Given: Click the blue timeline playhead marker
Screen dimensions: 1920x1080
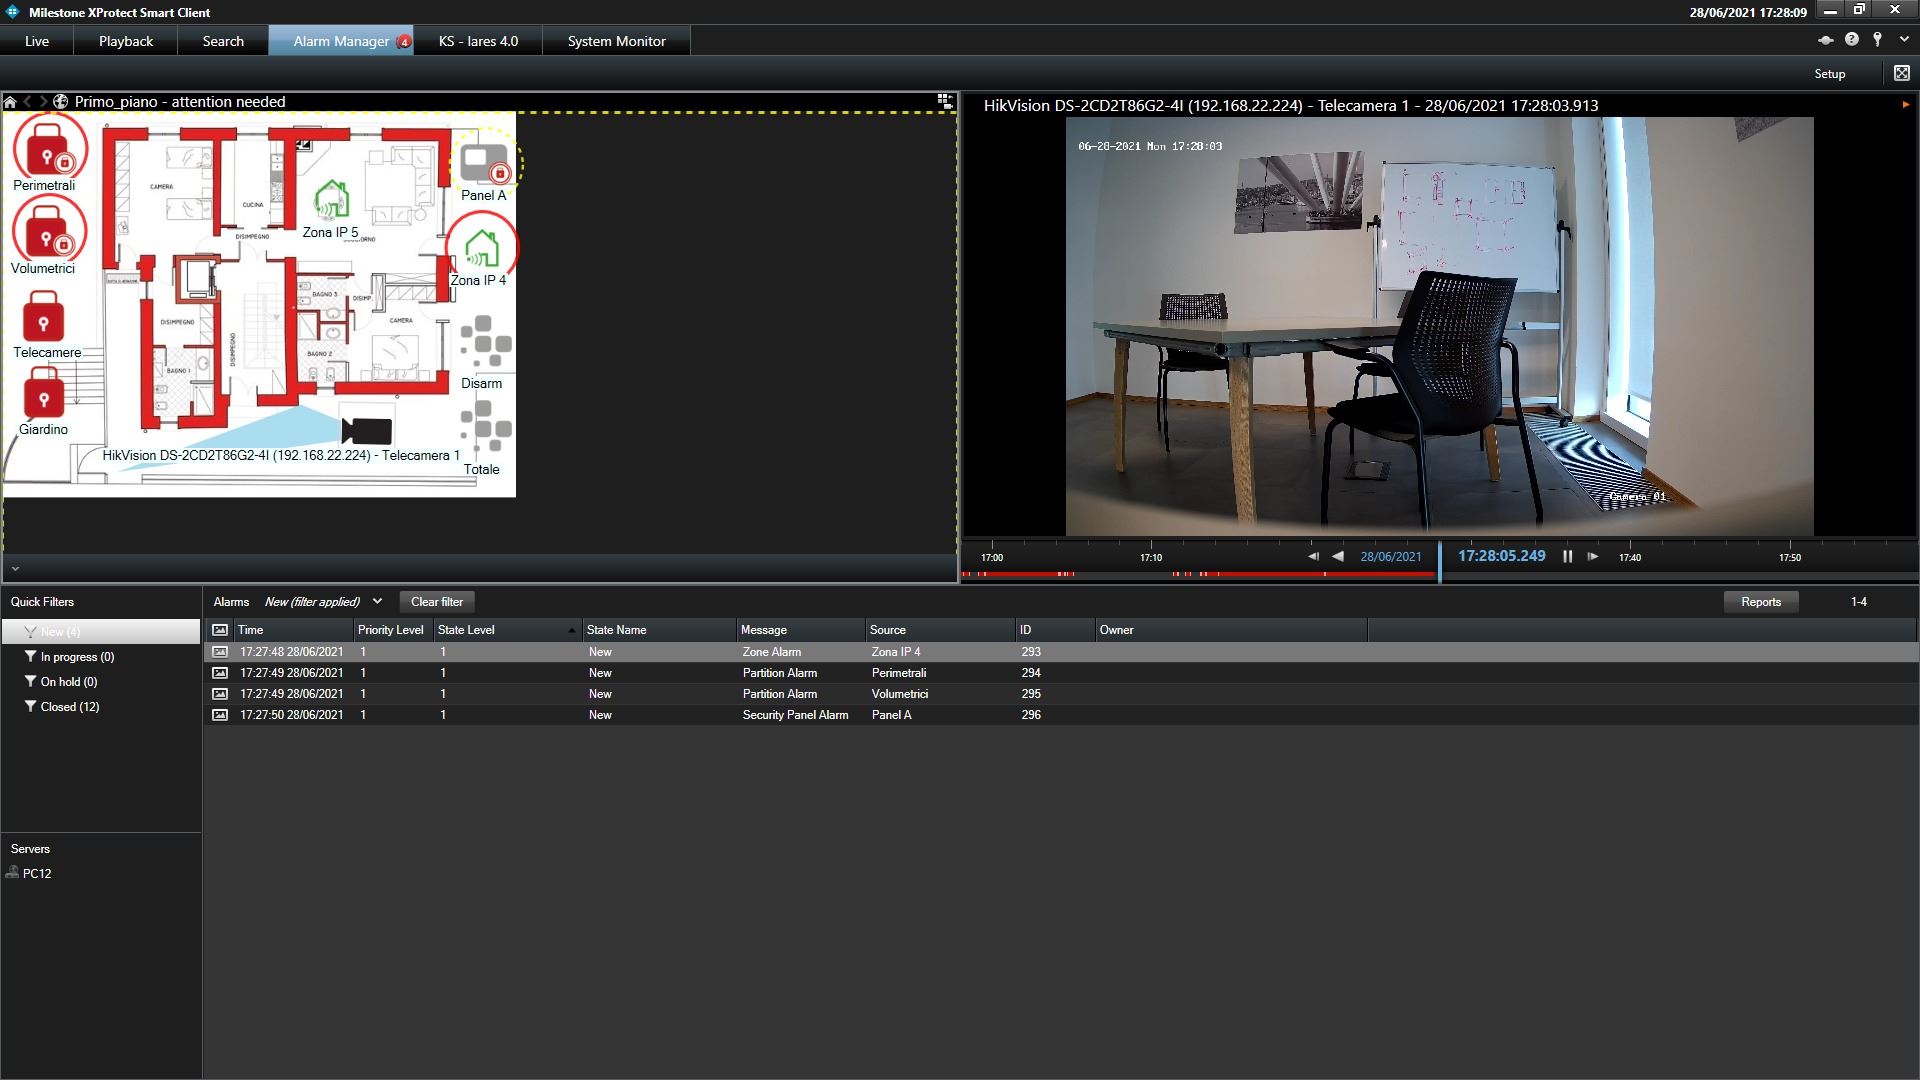Looking at the screenshot, I should [x=1440, y=562].
